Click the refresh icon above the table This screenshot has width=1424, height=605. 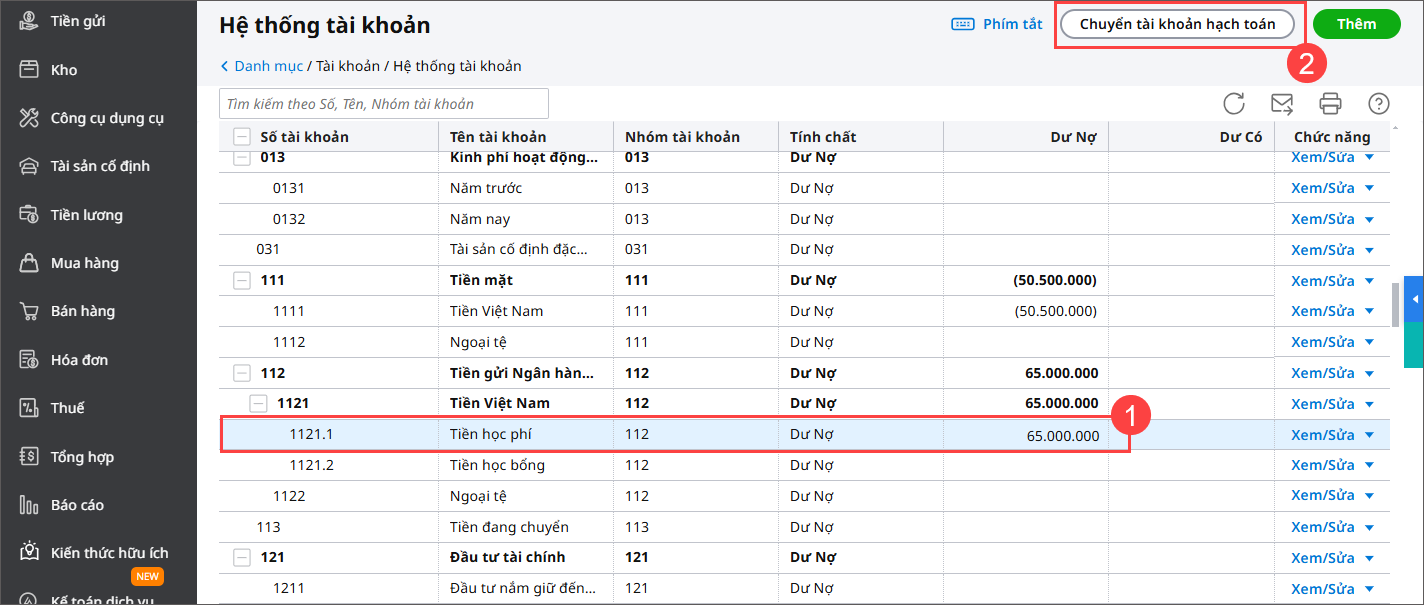[1234, 103]
